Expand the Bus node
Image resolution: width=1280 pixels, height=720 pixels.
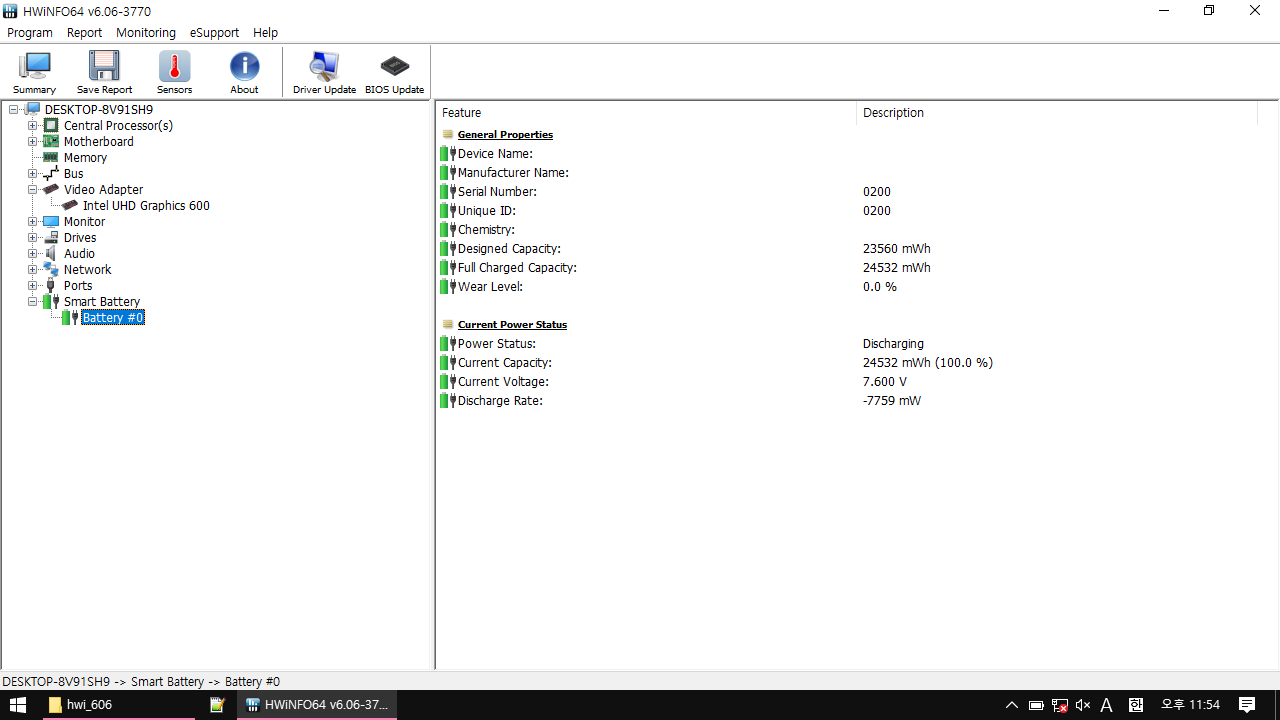pyautogui.click(x=33, y=174)
